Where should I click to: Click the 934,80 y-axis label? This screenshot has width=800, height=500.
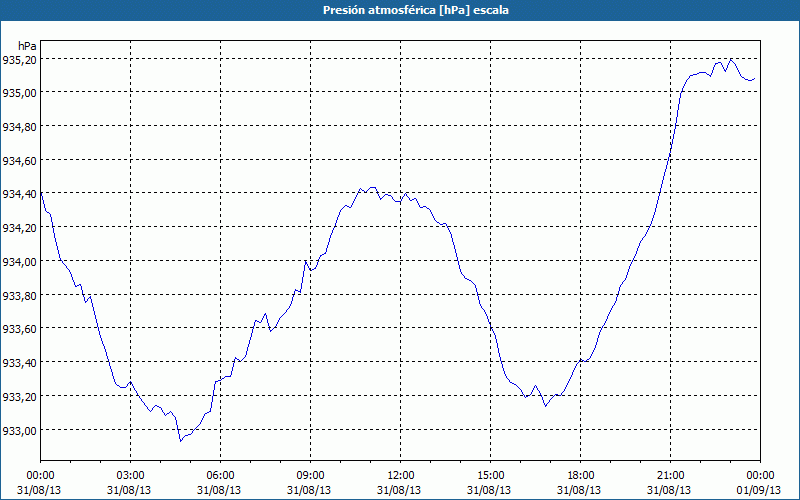click(19, 127)
